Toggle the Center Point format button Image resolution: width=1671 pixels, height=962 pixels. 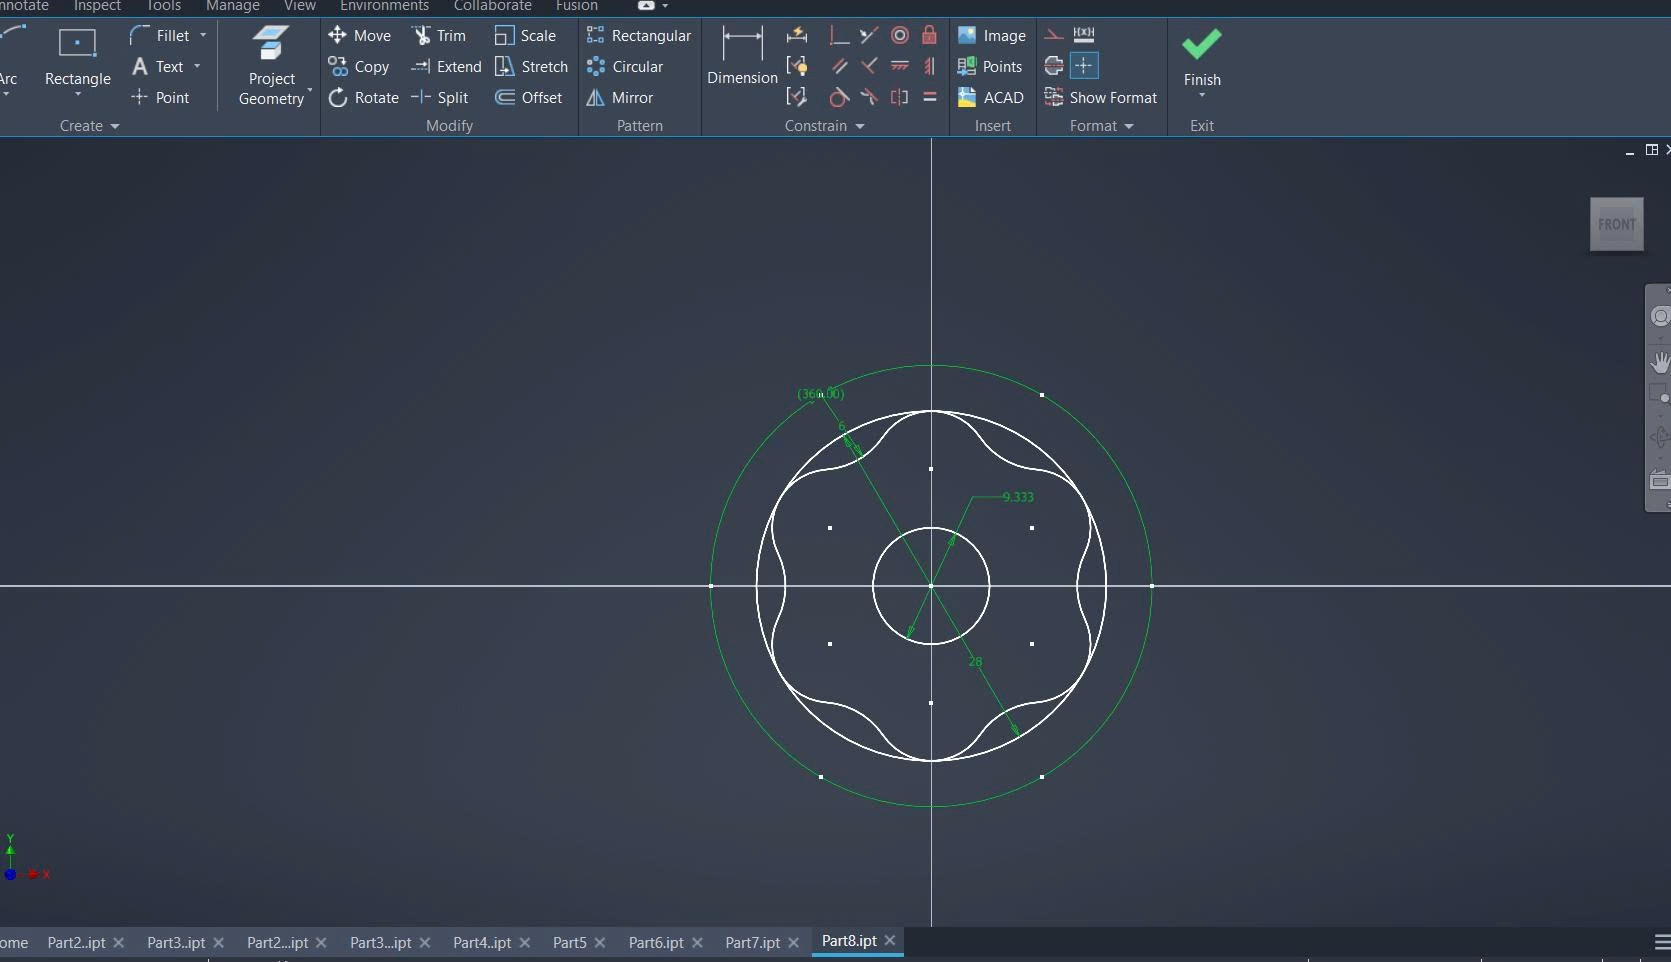click(x=1084, y=66)
